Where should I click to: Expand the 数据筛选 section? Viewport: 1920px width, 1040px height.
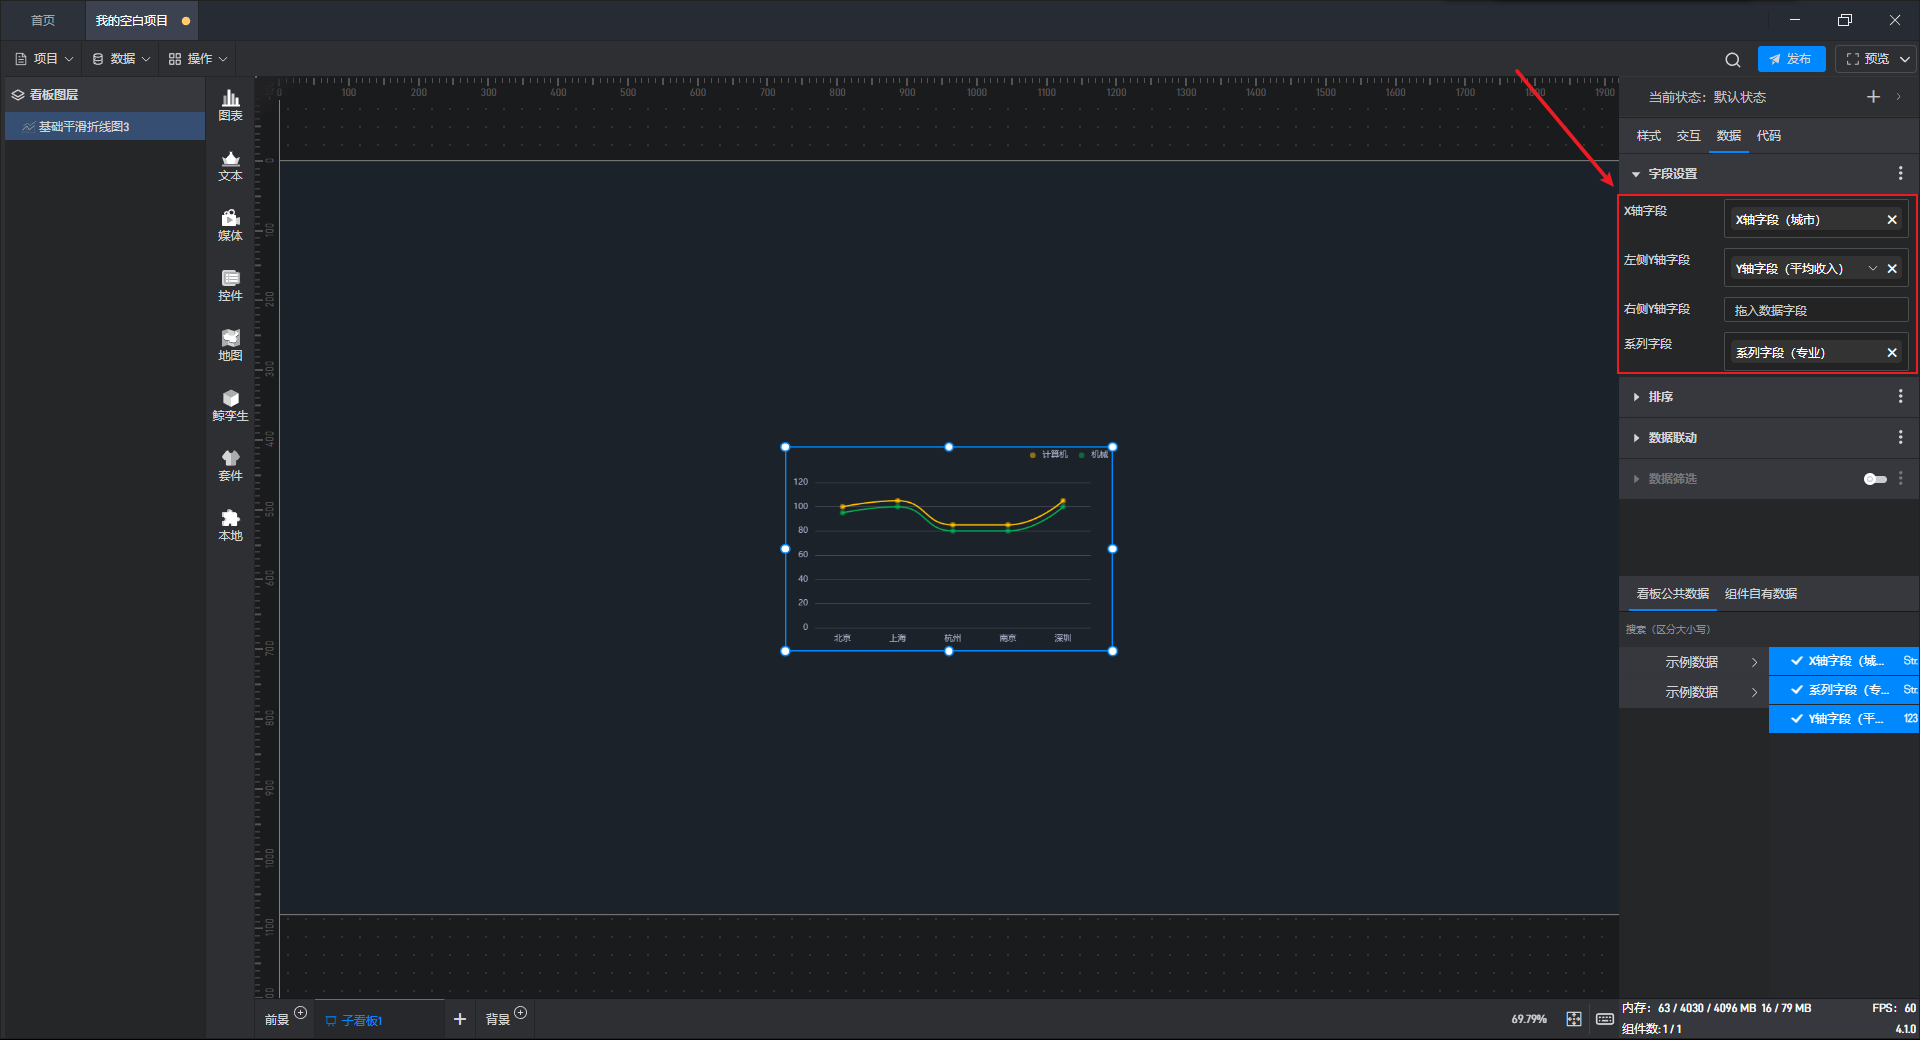(1636, 479)
